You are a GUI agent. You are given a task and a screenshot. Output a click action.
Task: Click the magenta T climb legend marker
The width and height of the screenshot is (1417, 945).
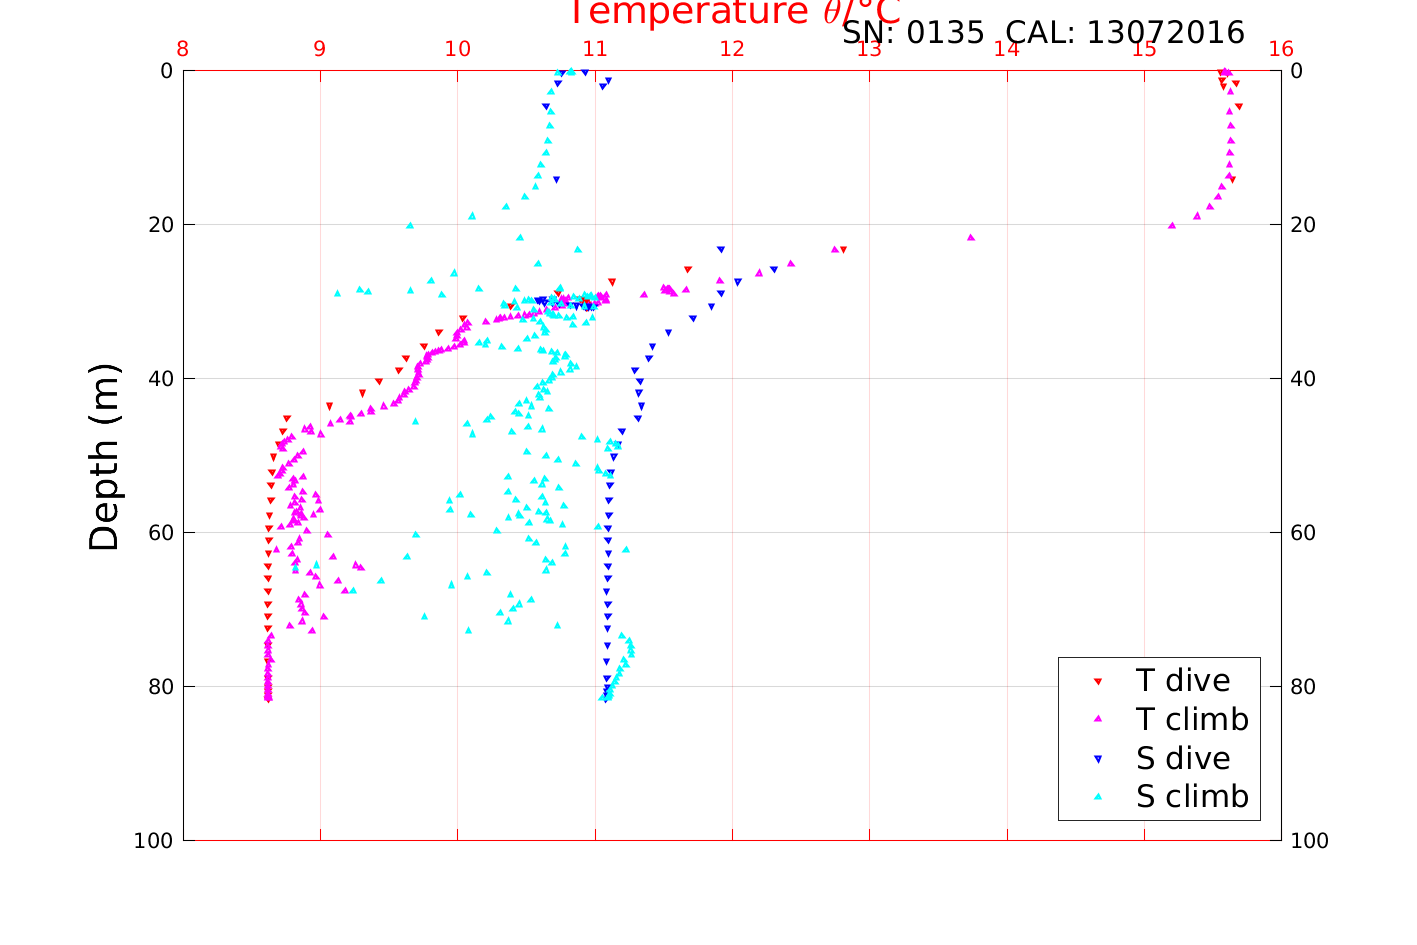[1097, 719]
